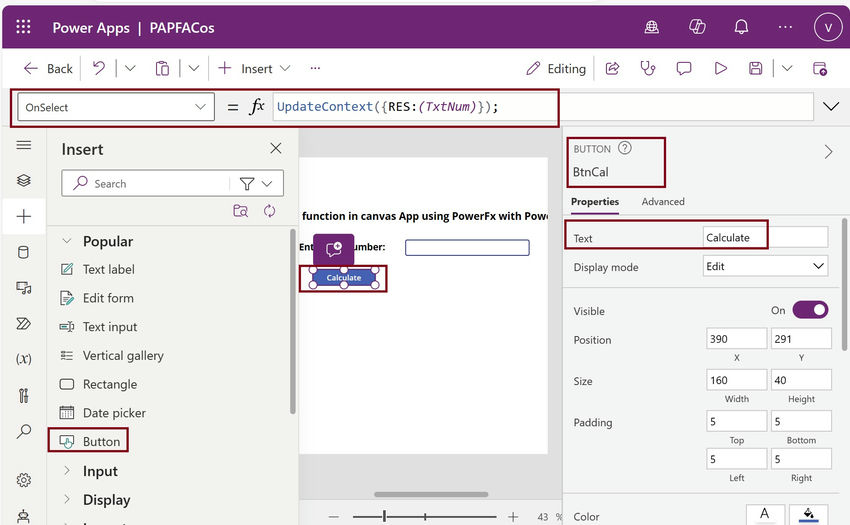Open Settings gear in sidebar
The height and width of the screenshot is (525, 850).
(x=24, y=480)
